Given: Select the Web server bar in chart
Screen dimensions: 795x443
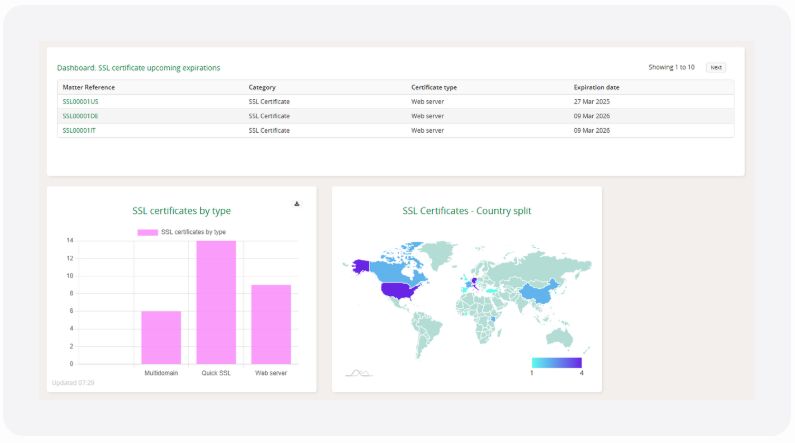Looking at the screenshot, I should coord(271,324).
